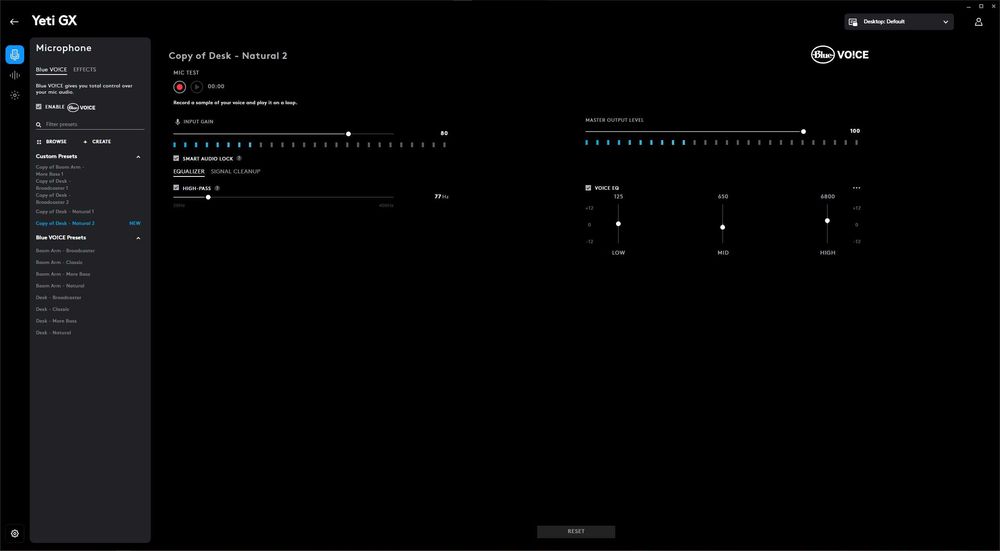Click the HIGH band EQ slider handle
This screenshot has width=1000, height=551.
point(827,221)
